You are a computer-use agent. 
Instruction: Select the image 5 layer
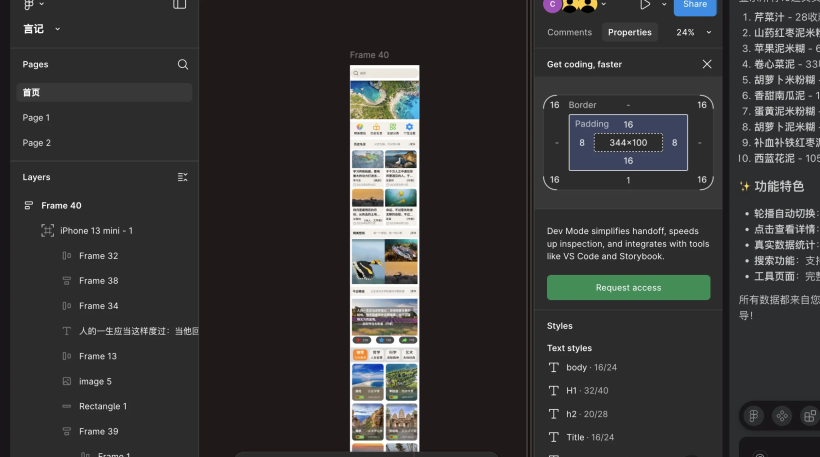[95, 381]
